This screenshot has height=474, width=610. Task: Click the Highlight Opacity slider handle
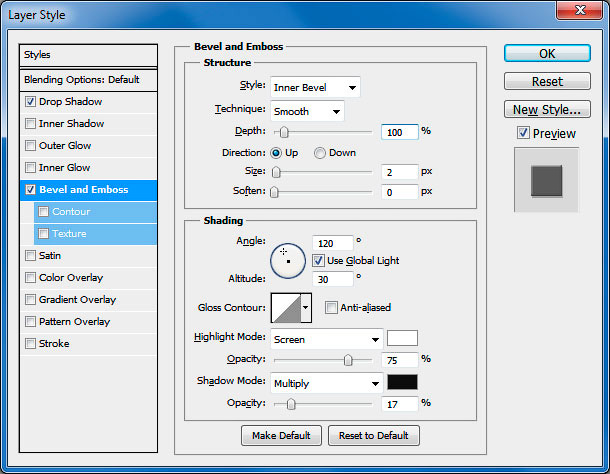pos(348,360)
